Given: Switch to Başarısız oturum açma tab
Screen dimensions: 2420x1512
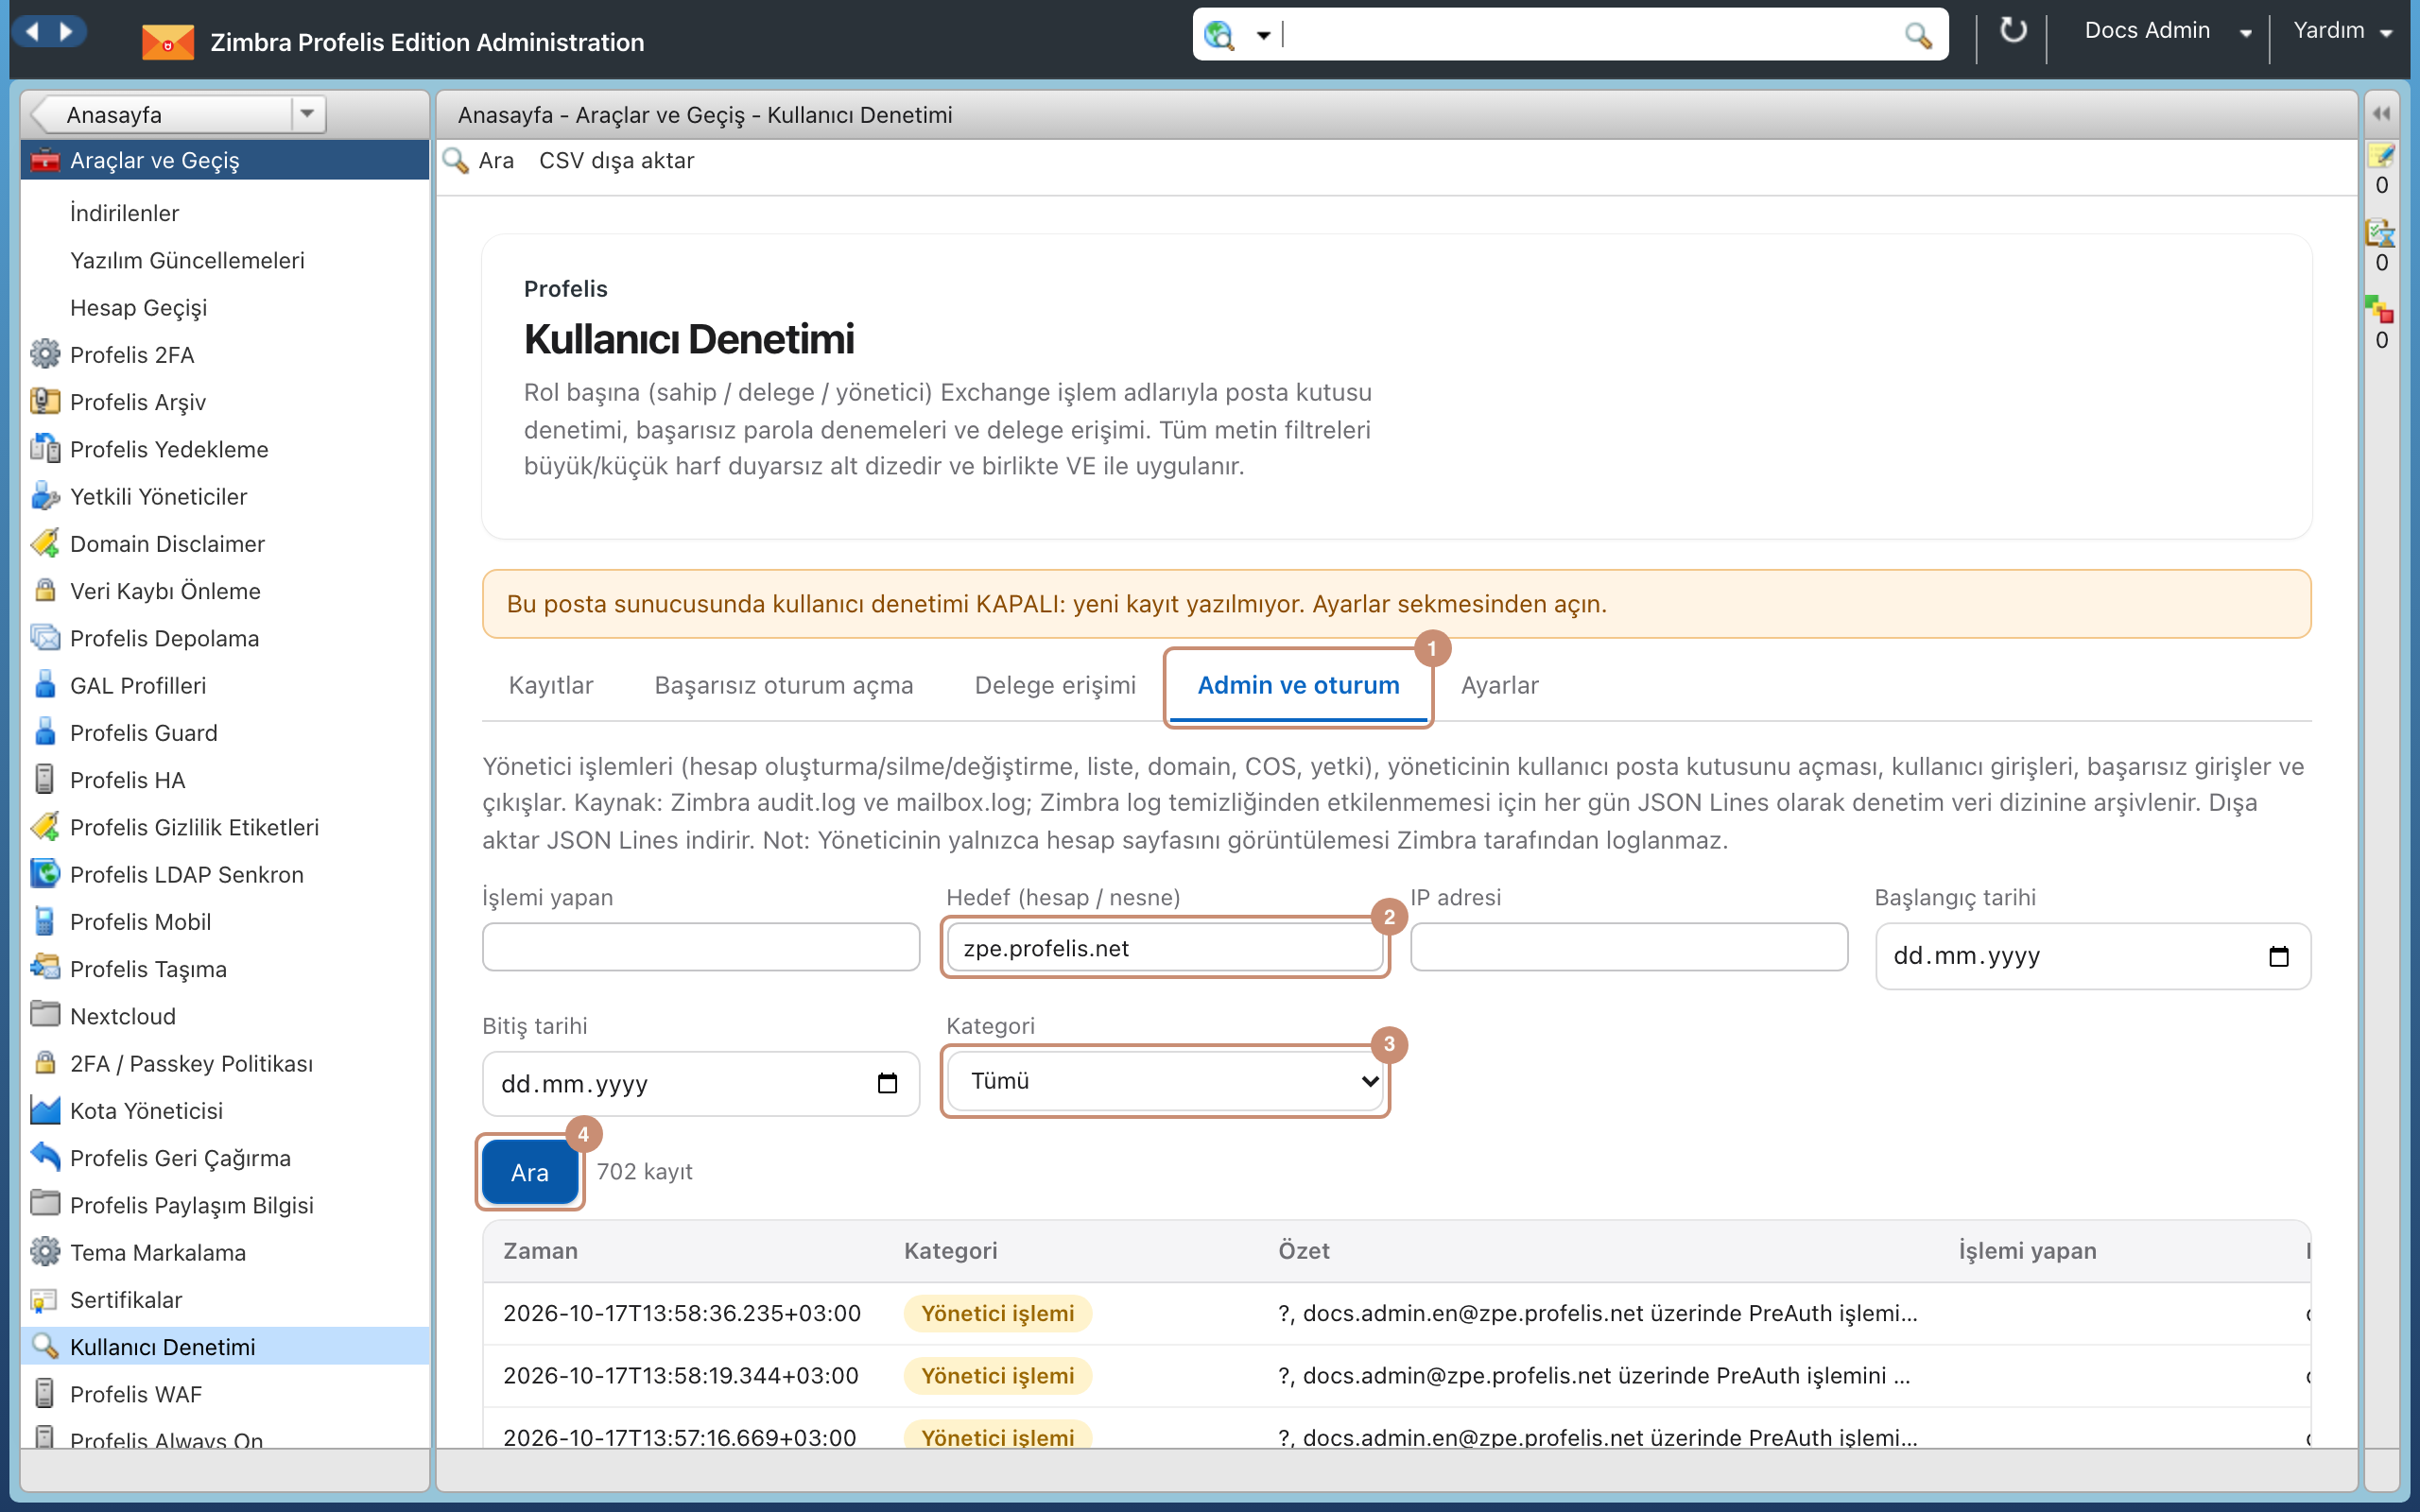Looking at the screenshot, I should 784,685.
